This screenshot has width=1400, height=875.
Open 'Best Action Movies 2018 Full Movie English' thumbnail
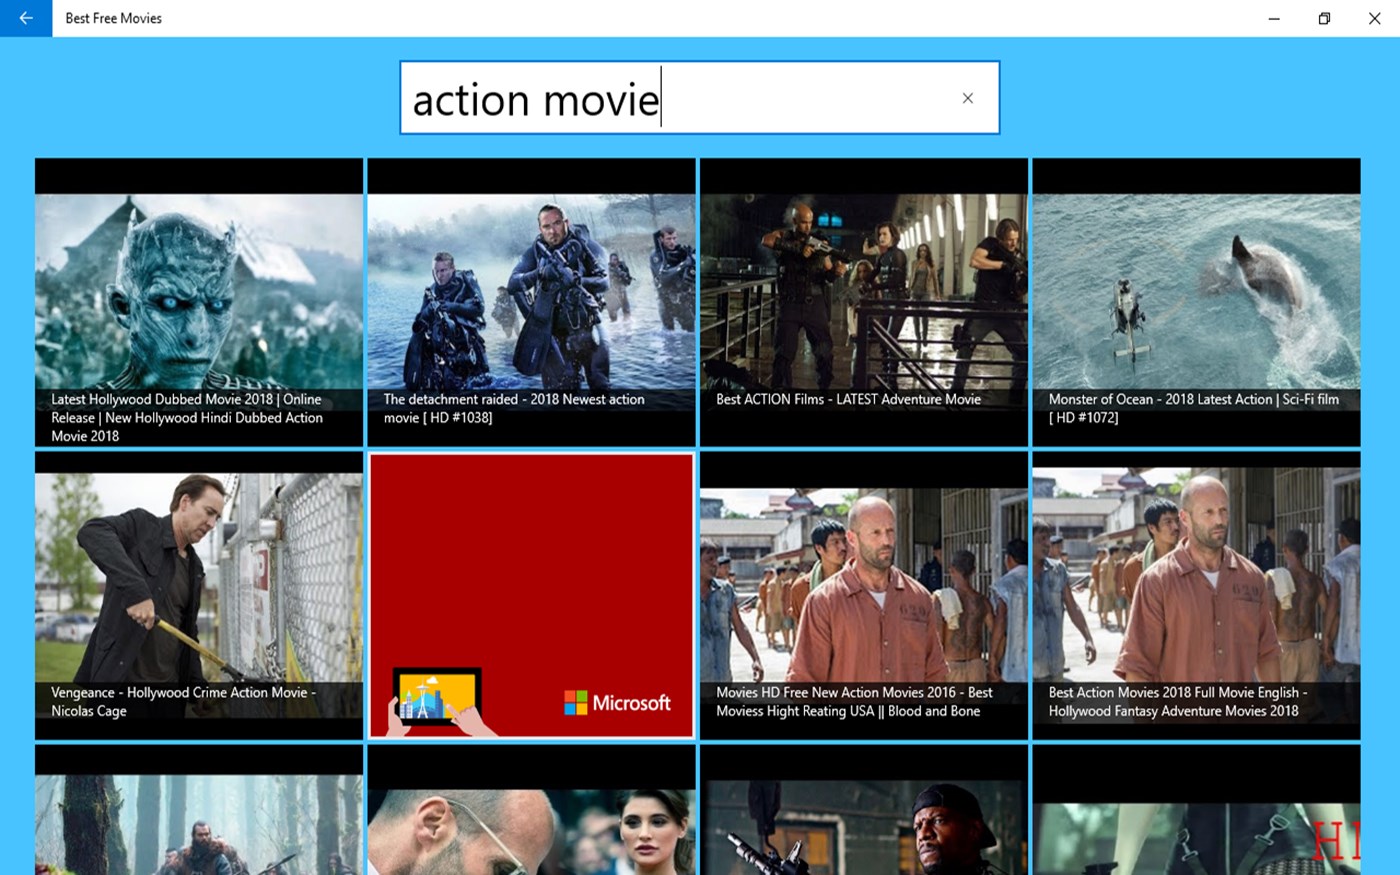point(1196,595)
